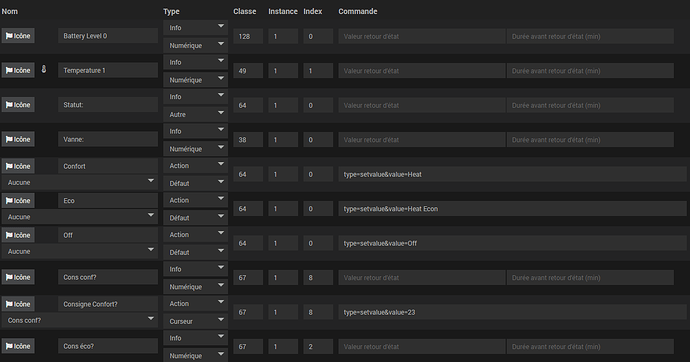Click the command field with value=Off
The height and width of the screenshot is (362, 690).
[512, 243]
